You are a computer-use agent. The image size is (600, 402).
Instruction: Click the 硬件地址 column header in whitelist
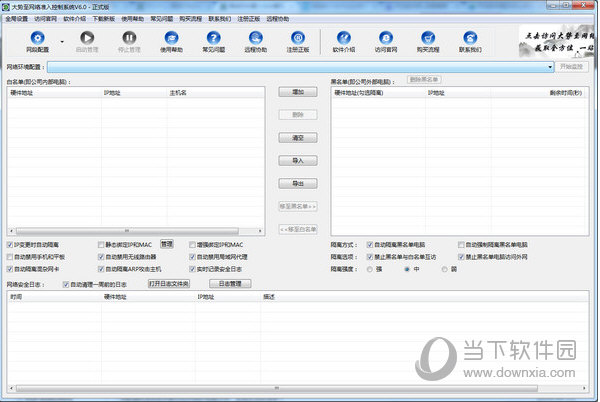coord(22,92)
